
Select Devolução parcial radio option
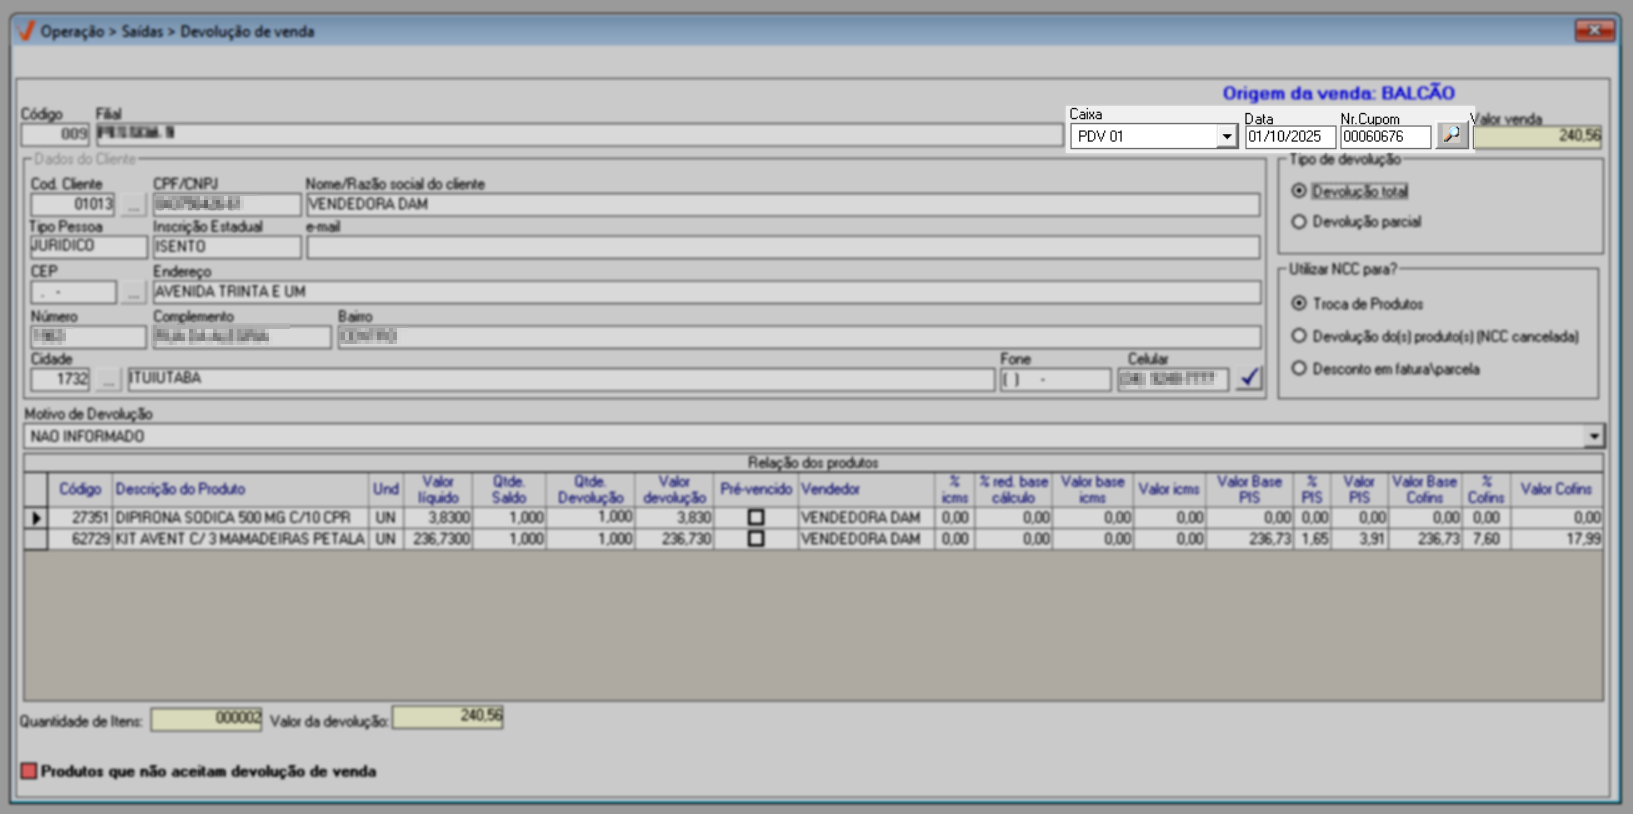(1299, 222)
